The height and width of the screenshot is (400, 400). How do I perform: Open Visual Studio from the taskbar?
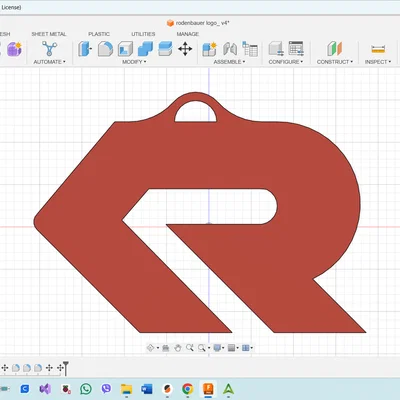pos(45,389)
